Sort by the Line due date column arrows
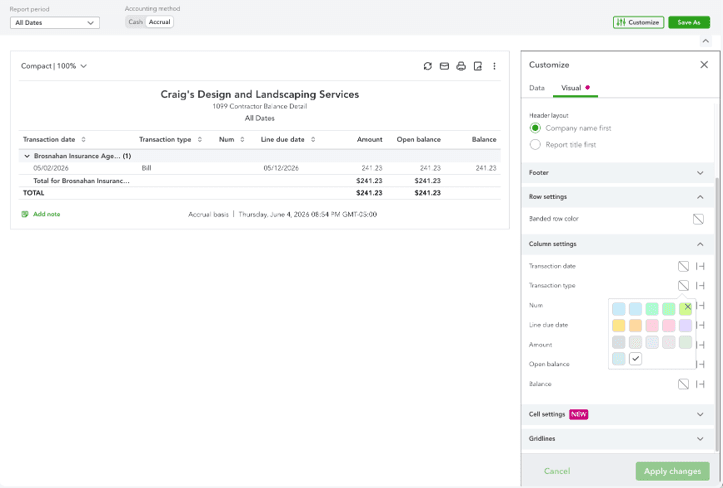The width and height of the screenshot is (723, 488). pyautogui.click(x=313, y=139)
